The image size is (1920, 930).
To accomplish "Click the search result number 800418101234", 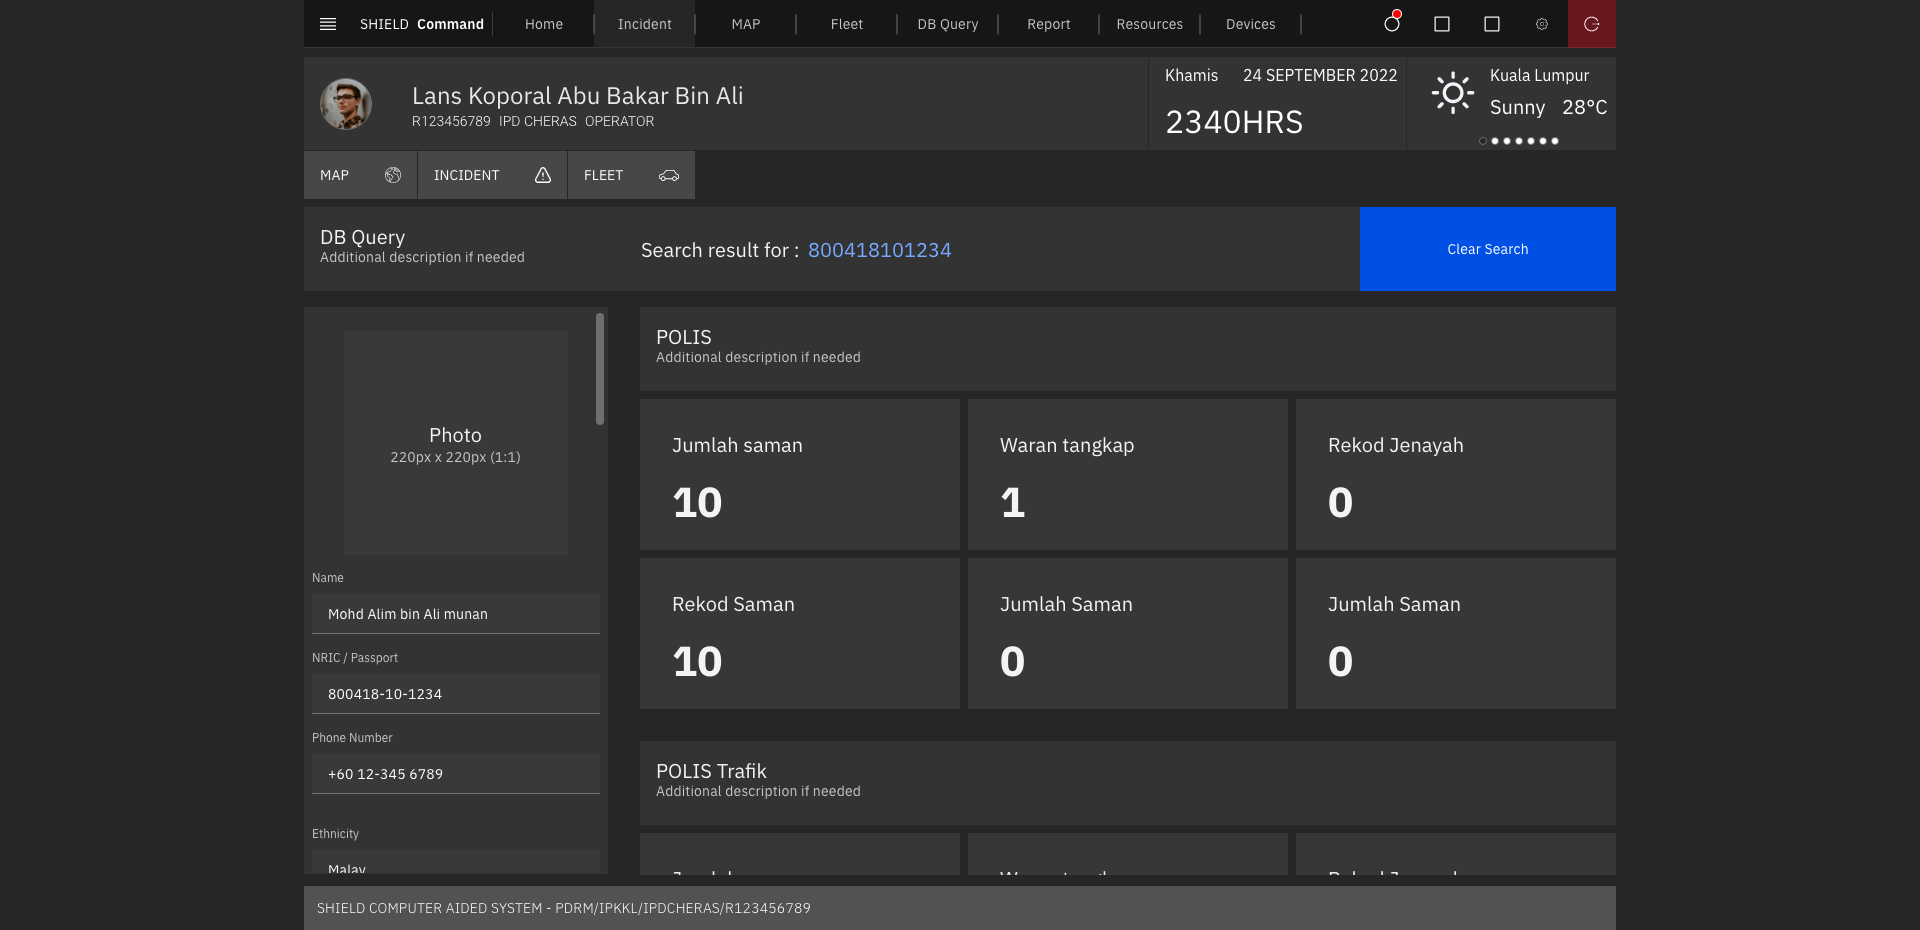I will tap(880, 250).
